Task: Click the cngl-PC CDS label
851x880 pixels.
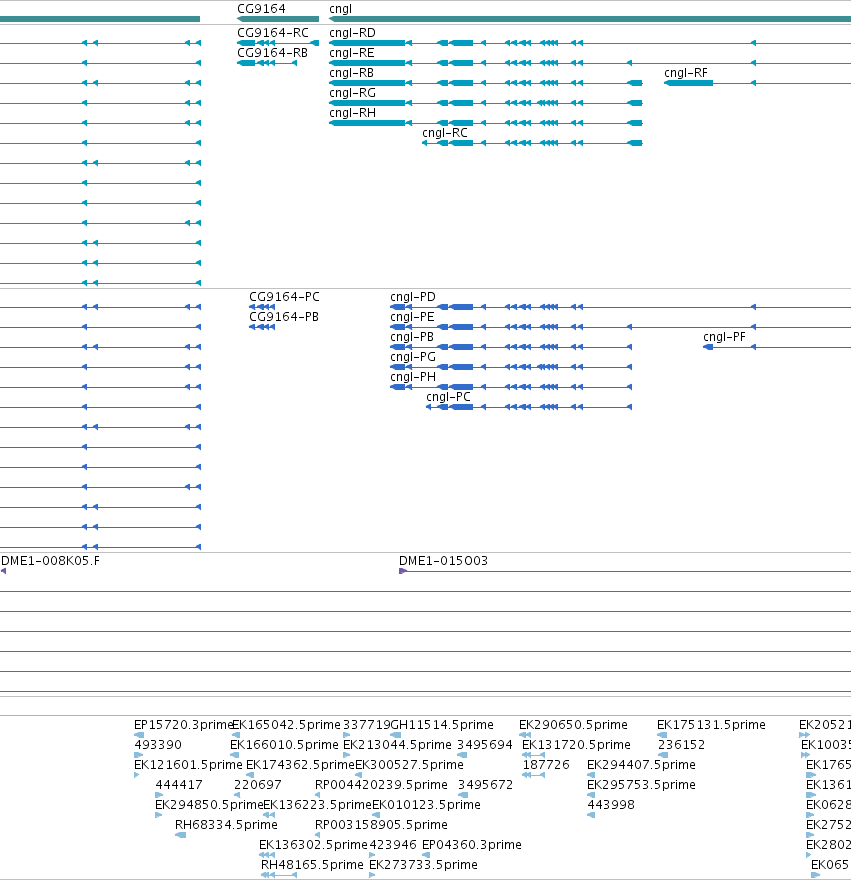Action: coord(448,397)
